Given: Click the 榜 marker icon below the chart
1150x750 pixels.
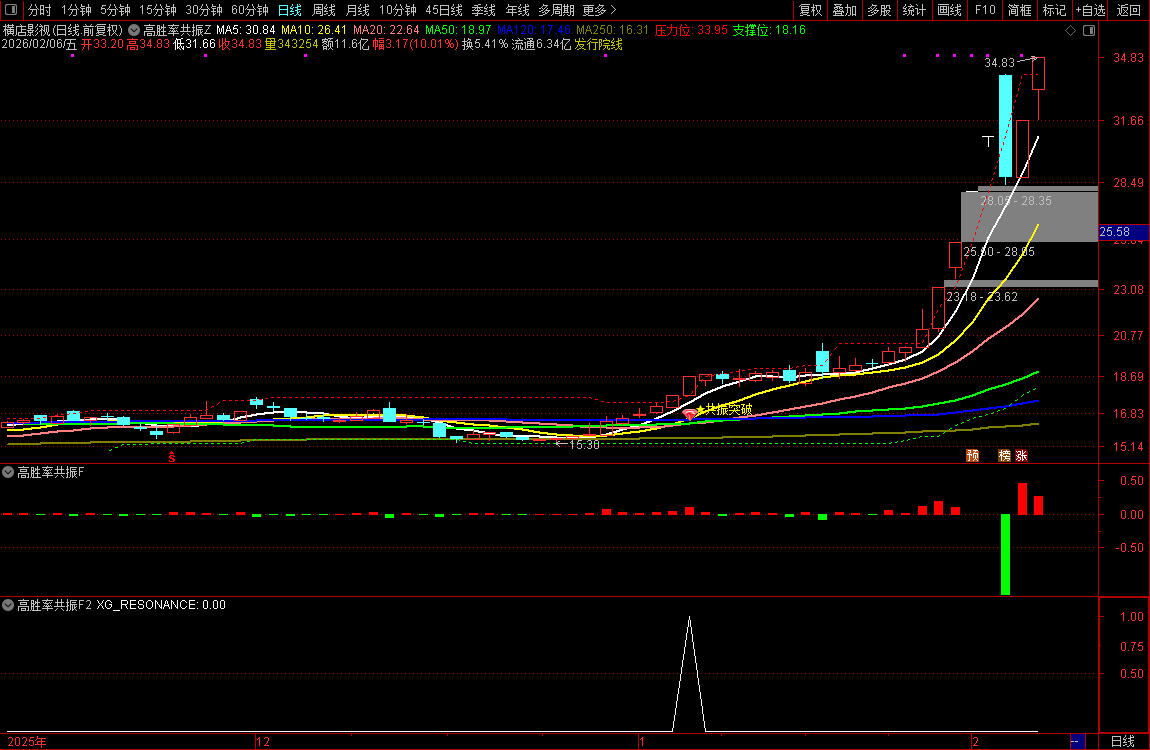Looking at the screenshot, I should (x=1004, y=456).
